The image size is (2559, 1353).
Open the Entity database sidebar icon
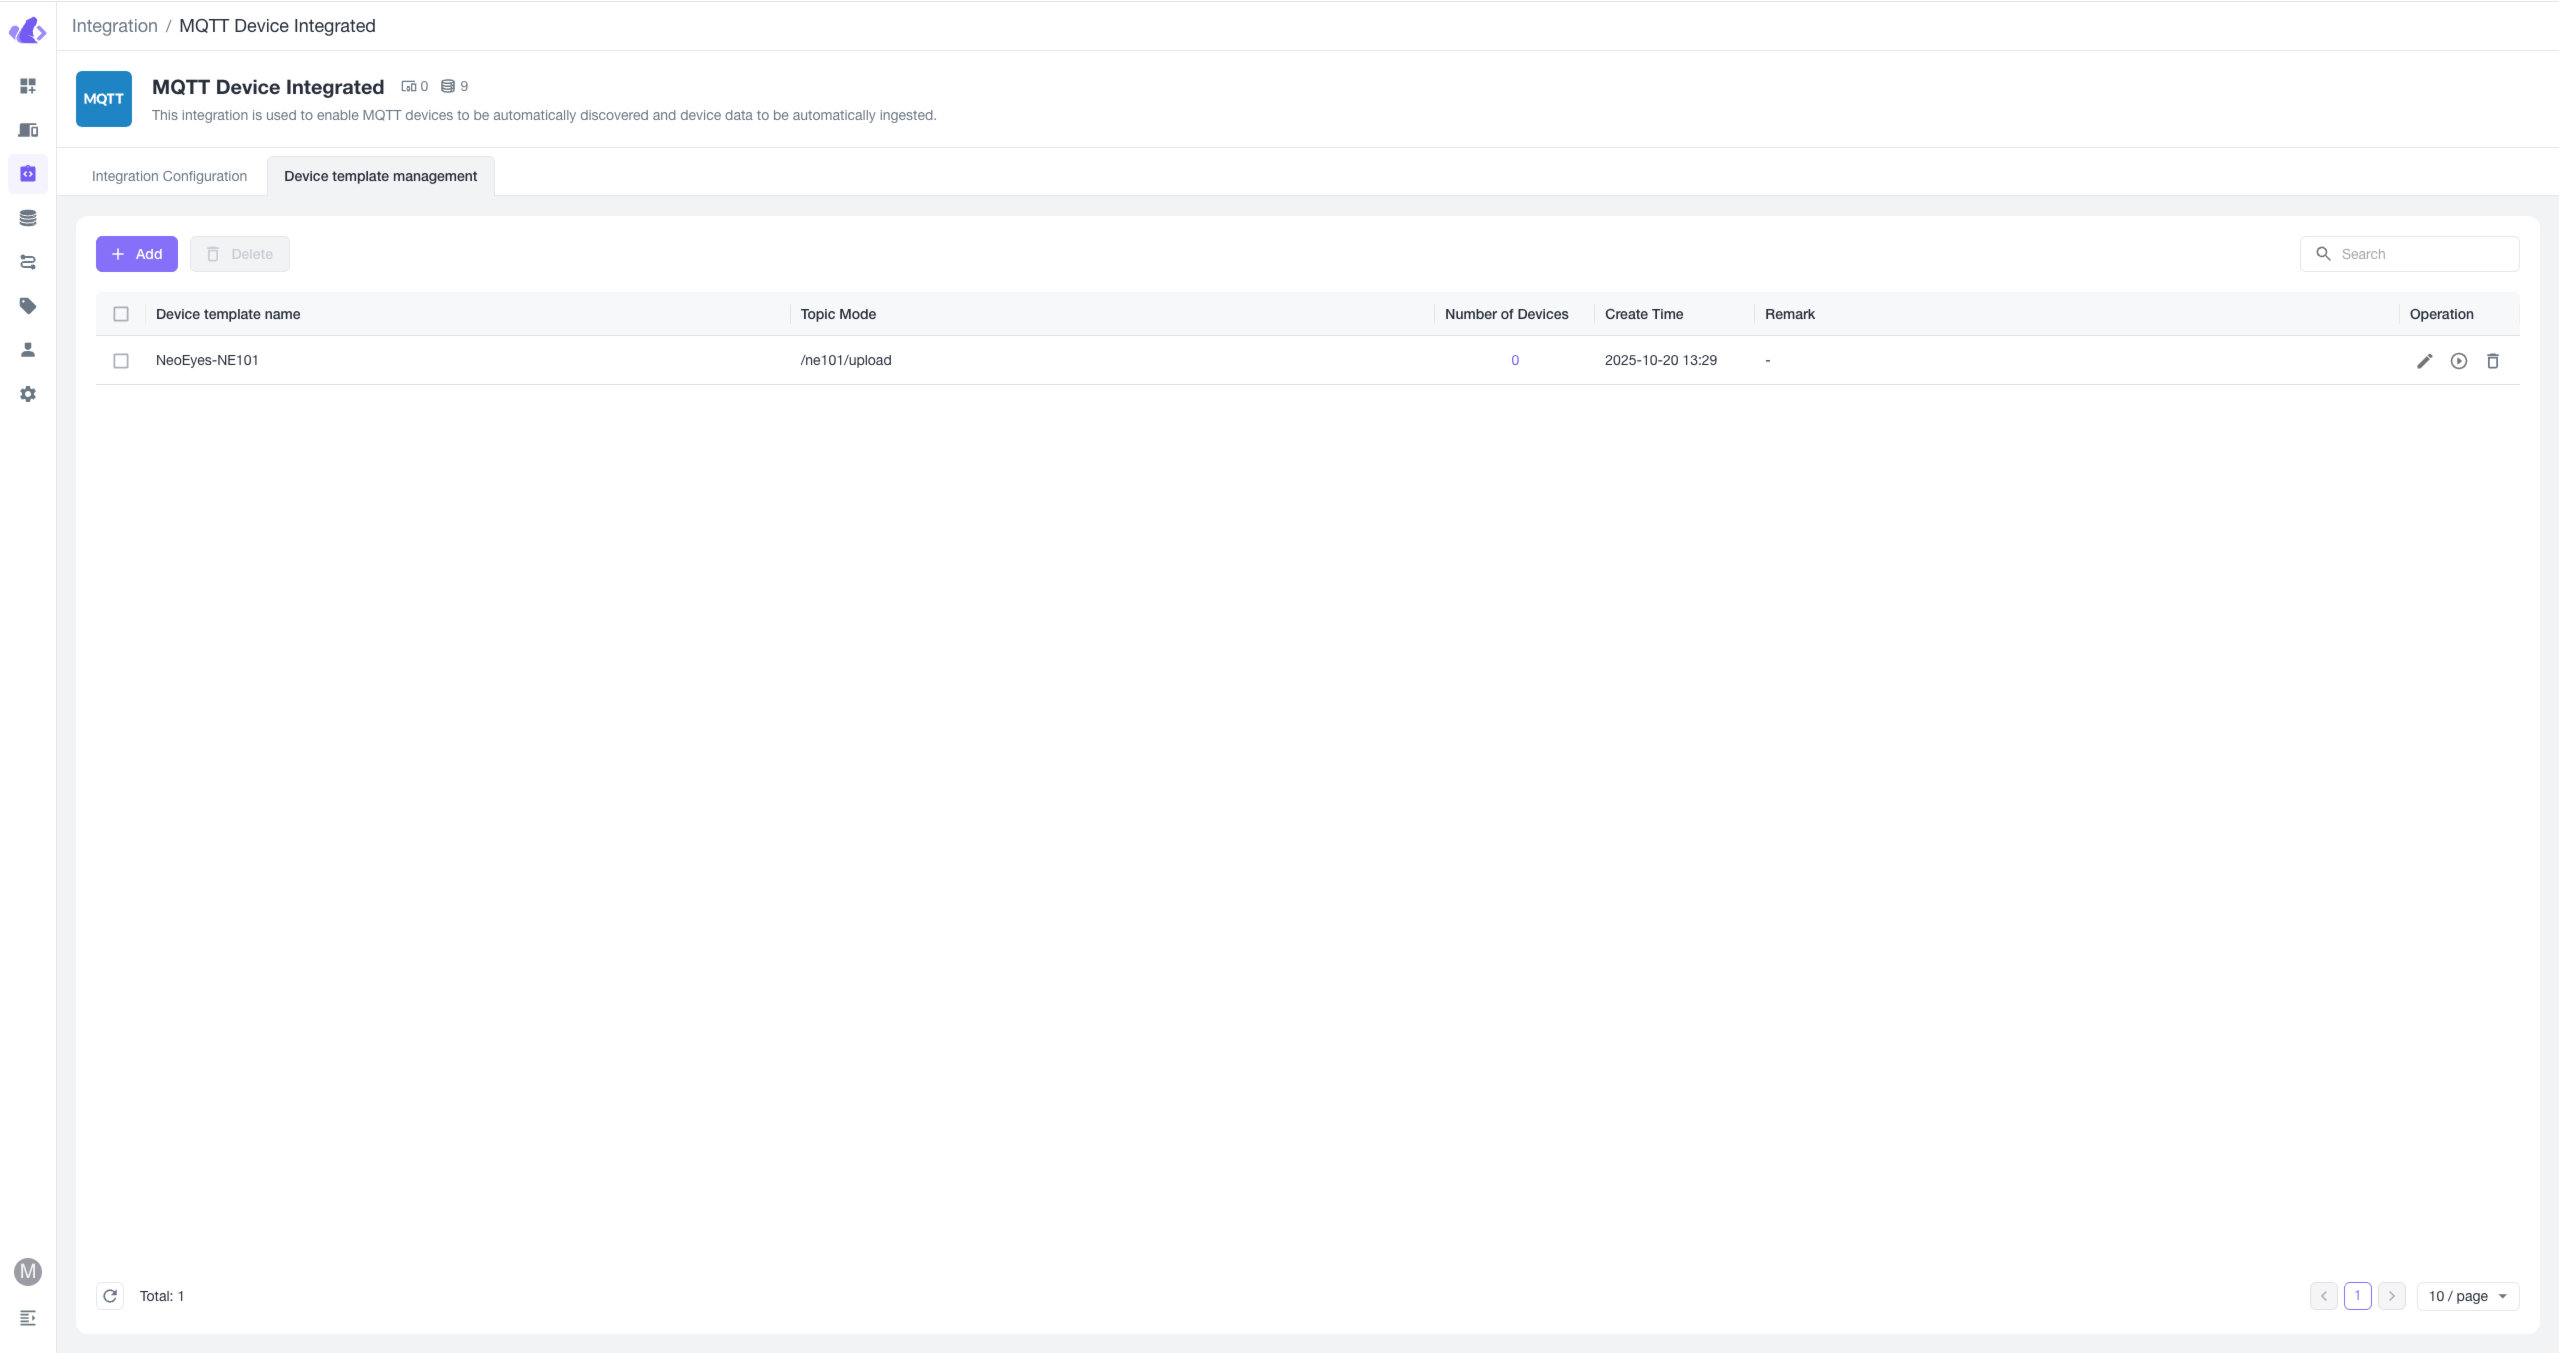(x=28, y=218)
